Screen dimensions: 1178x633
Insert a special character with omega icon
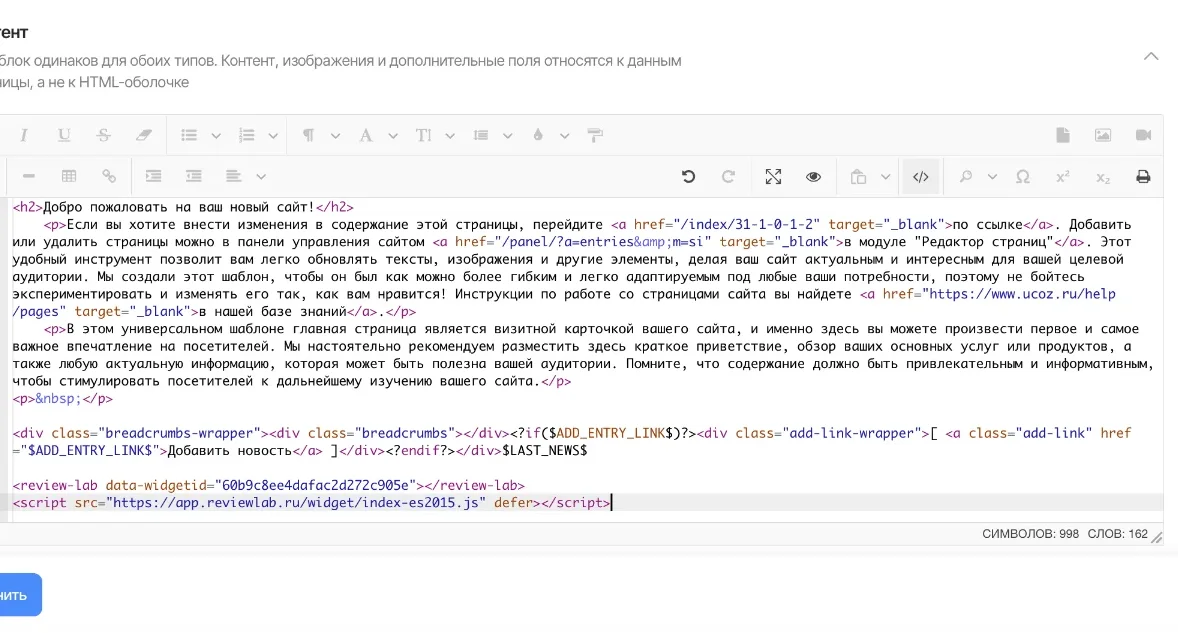coord(1022,176)
